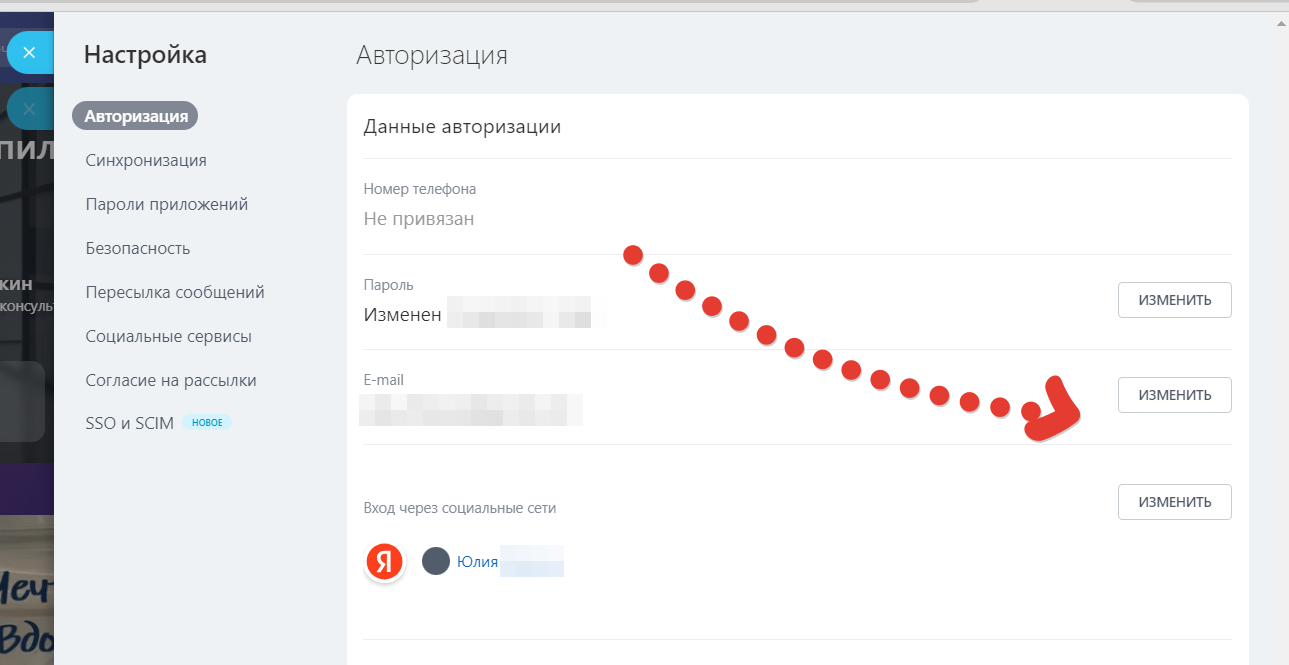Viewport: 1289px width, 665px height.
Task: Click the blurred e-mail address value
Action: (471, 410)
